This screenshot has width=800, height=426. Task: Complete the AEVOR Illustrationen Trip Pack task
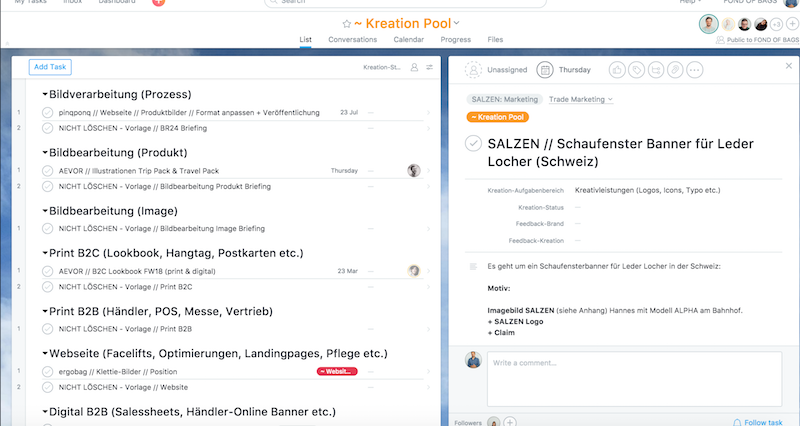point(47,171)
